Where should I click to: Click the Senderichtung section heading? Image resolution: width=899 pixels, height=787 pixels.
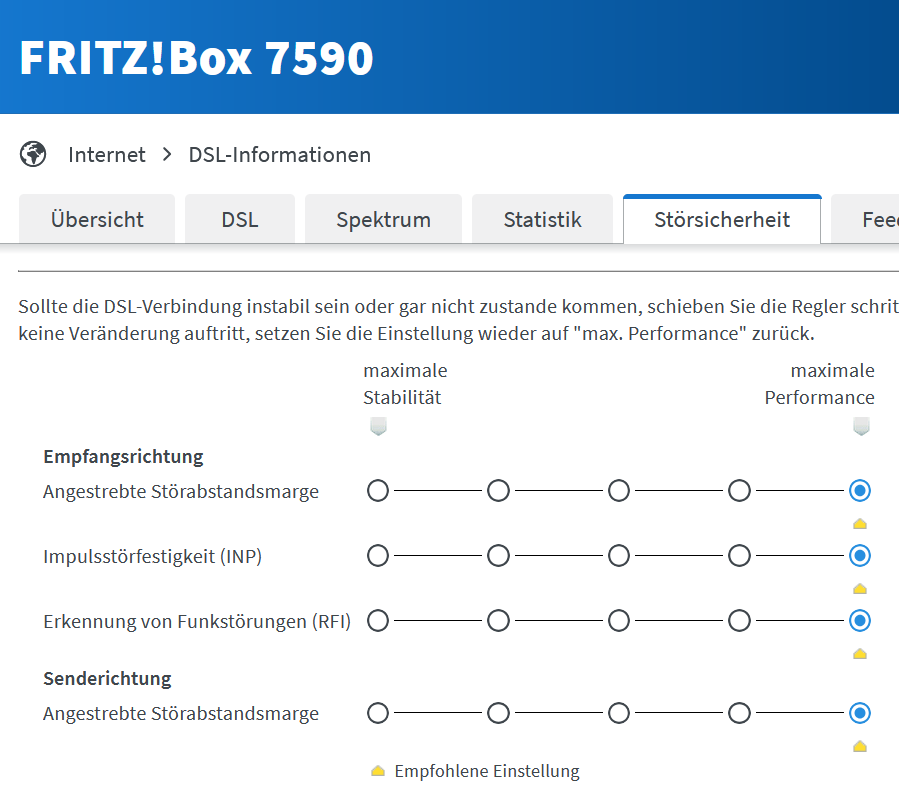tap(107, 679)
